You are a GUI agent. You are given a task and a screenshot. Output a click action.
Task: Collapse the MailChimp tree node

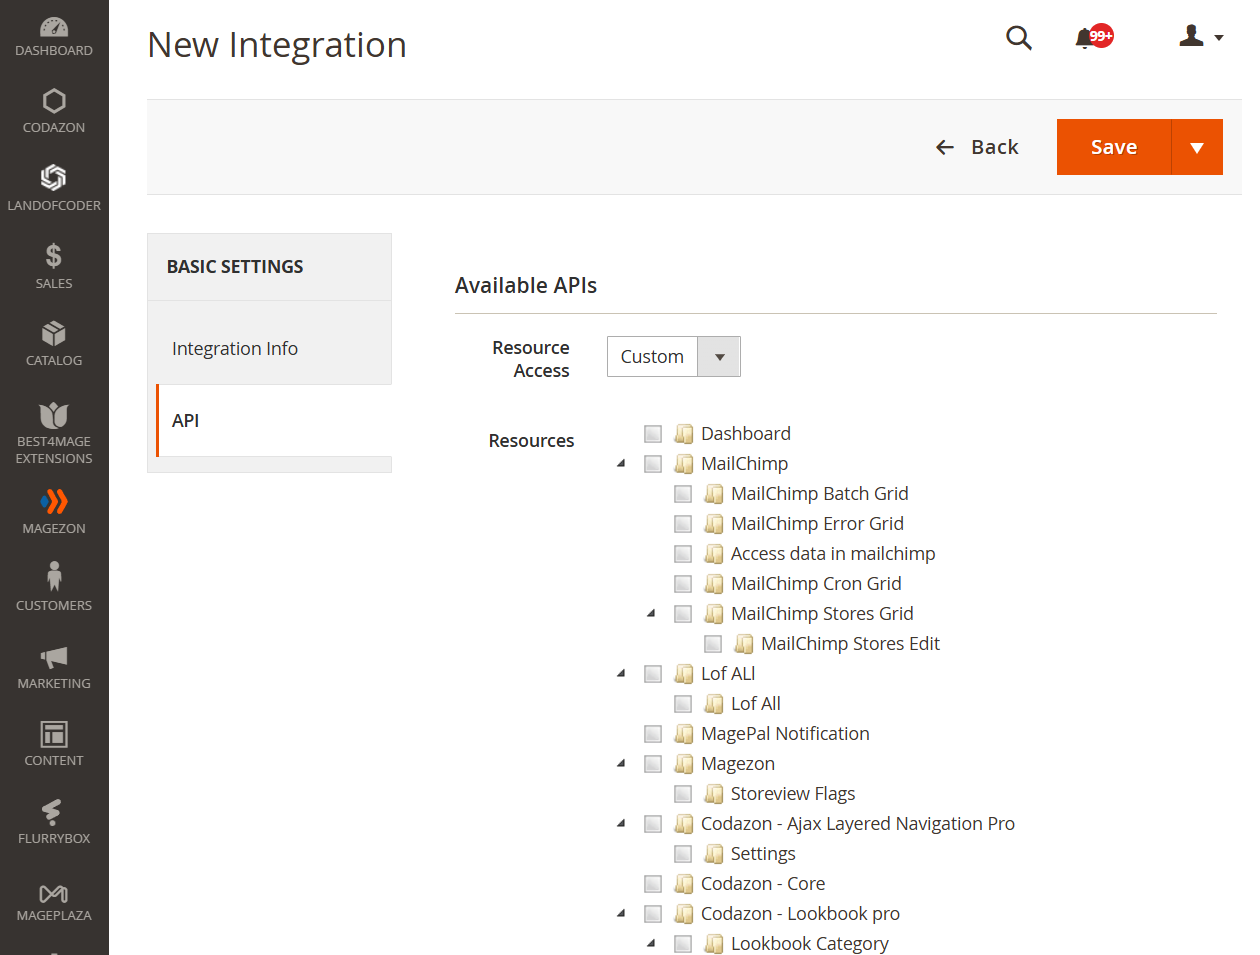[621, 463]
